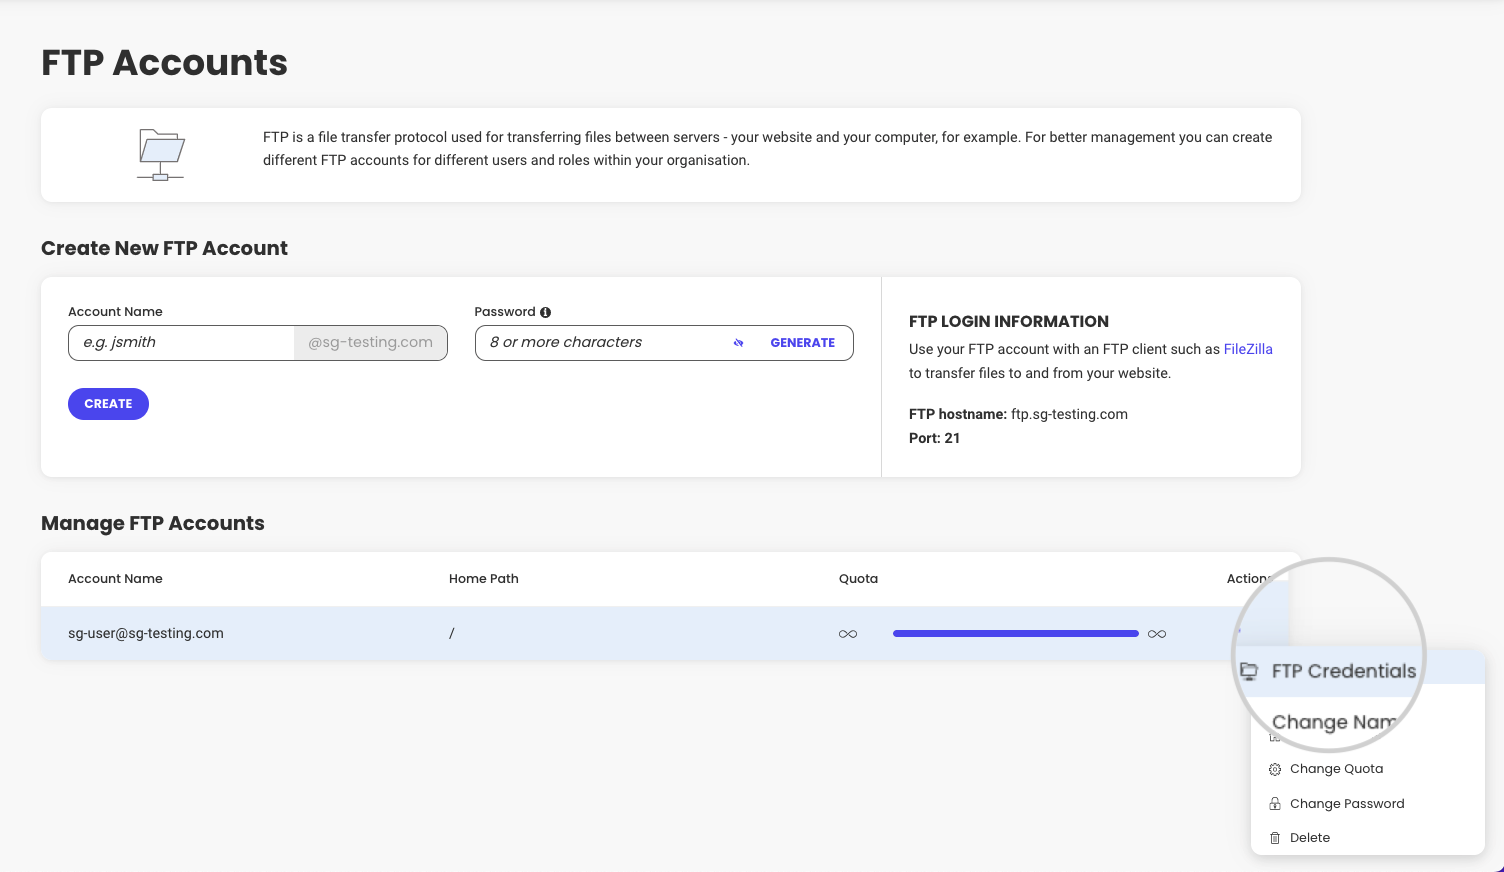The image size is (1504, 872).
Task: Select Change Password menu entry
Action: click(1347, 804)
